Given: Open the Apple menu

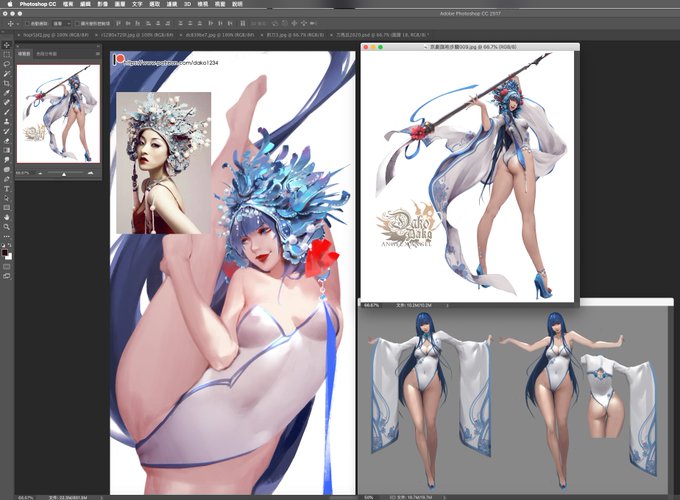Looking at the screenshot, I should click(x=9, y=4).
